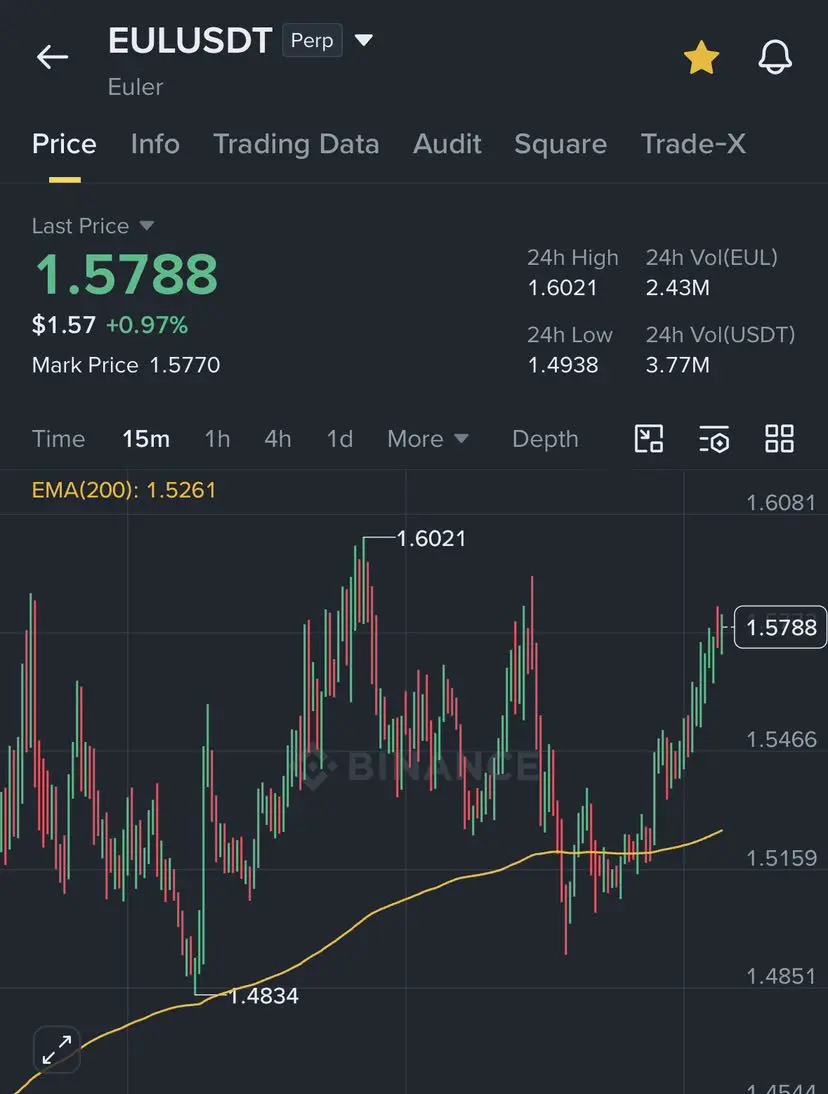This screenshot has width=828, height=1094.
Task: Tap the Perp contract badge
Action: click(312, 40)
